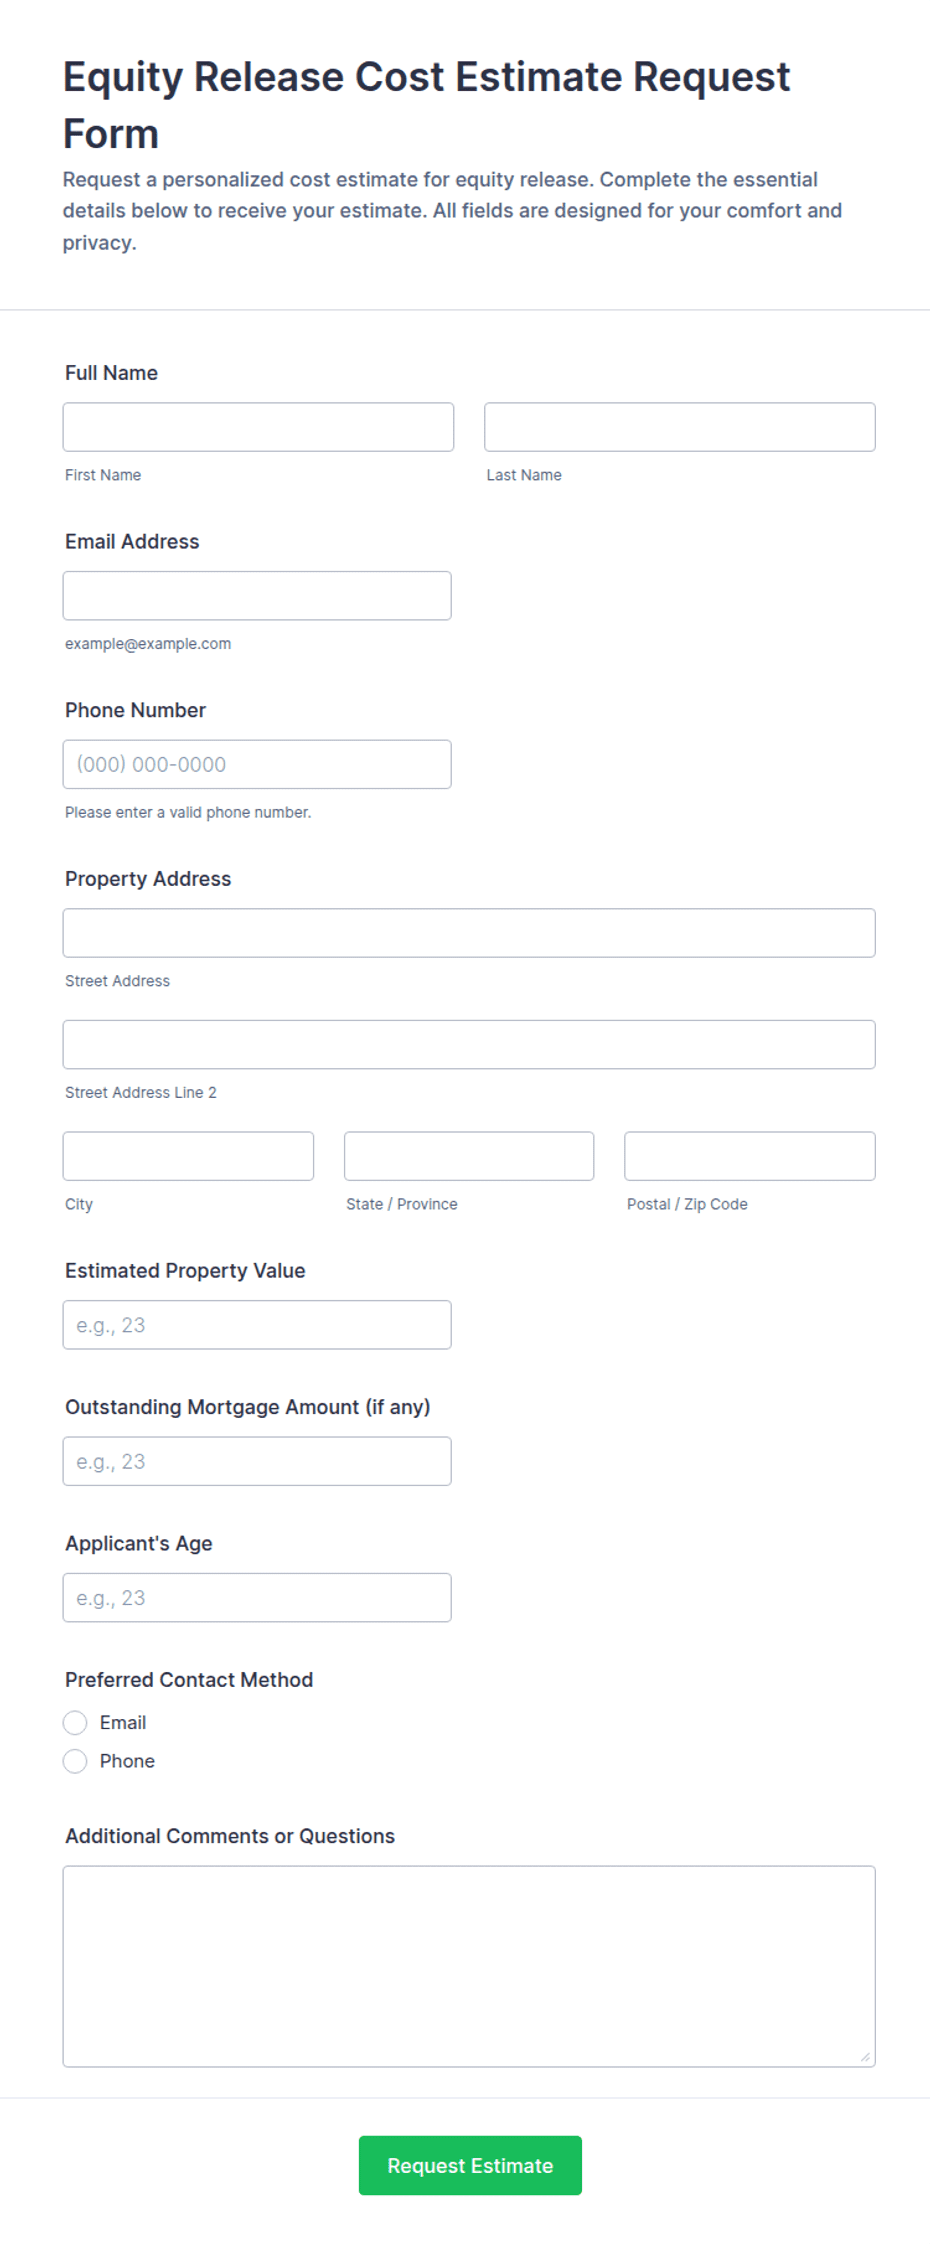Click the First Name input field
The width and height of the screenshot is (930, 2244).
tap(258, 427)
